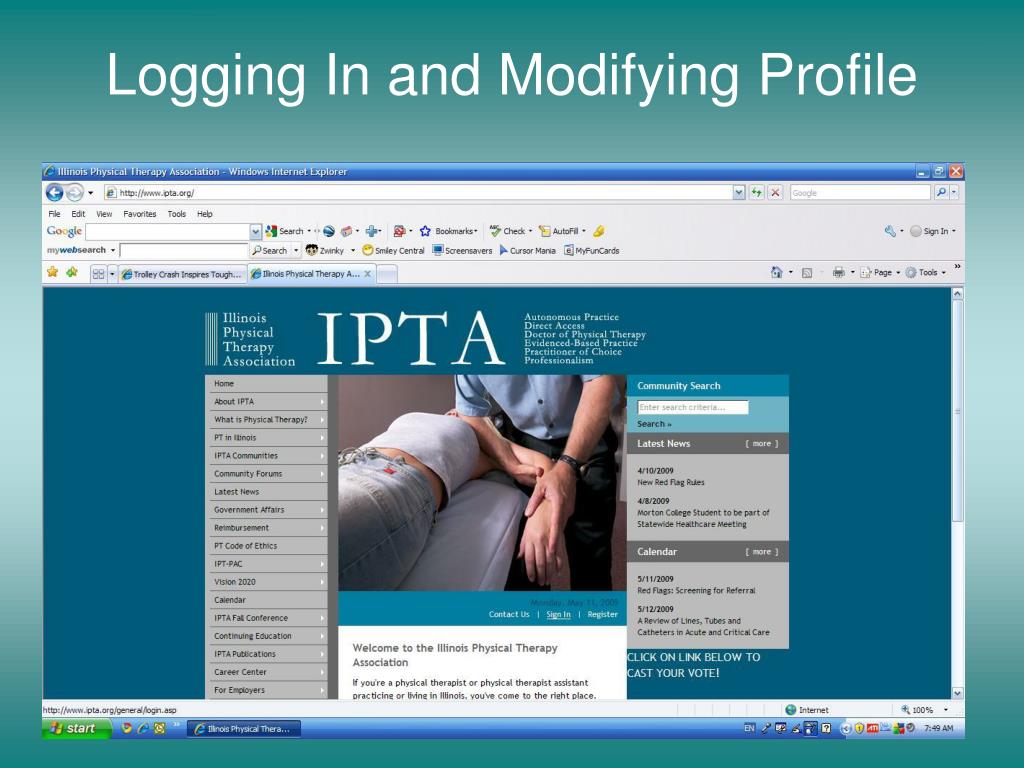Switch to Trolley Crash Inspires Tough tab

point(182,274)
